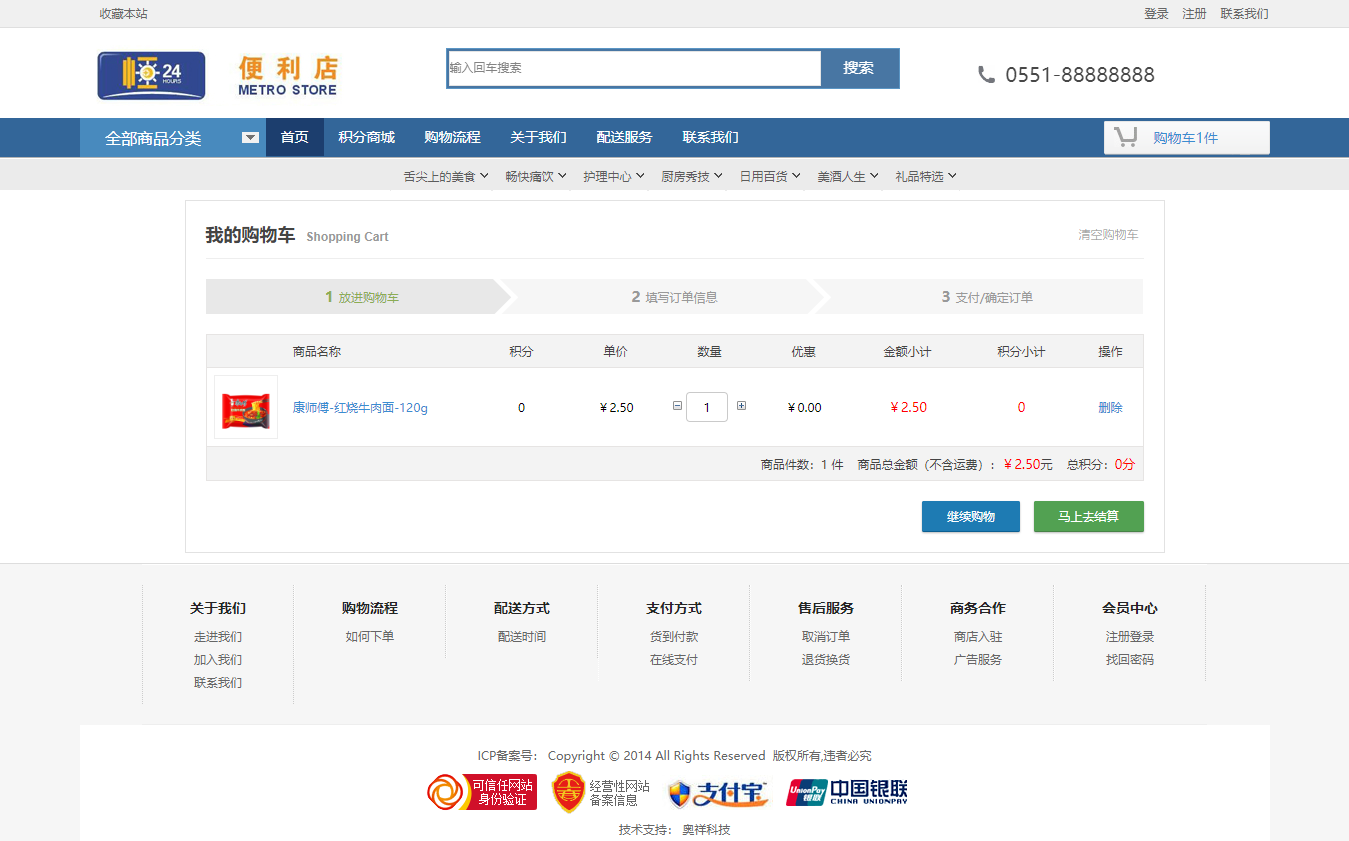Expand the 舌尖上的美食 submenu
The height and width of the screenshot is (841, 1349).
coord(446,176)
